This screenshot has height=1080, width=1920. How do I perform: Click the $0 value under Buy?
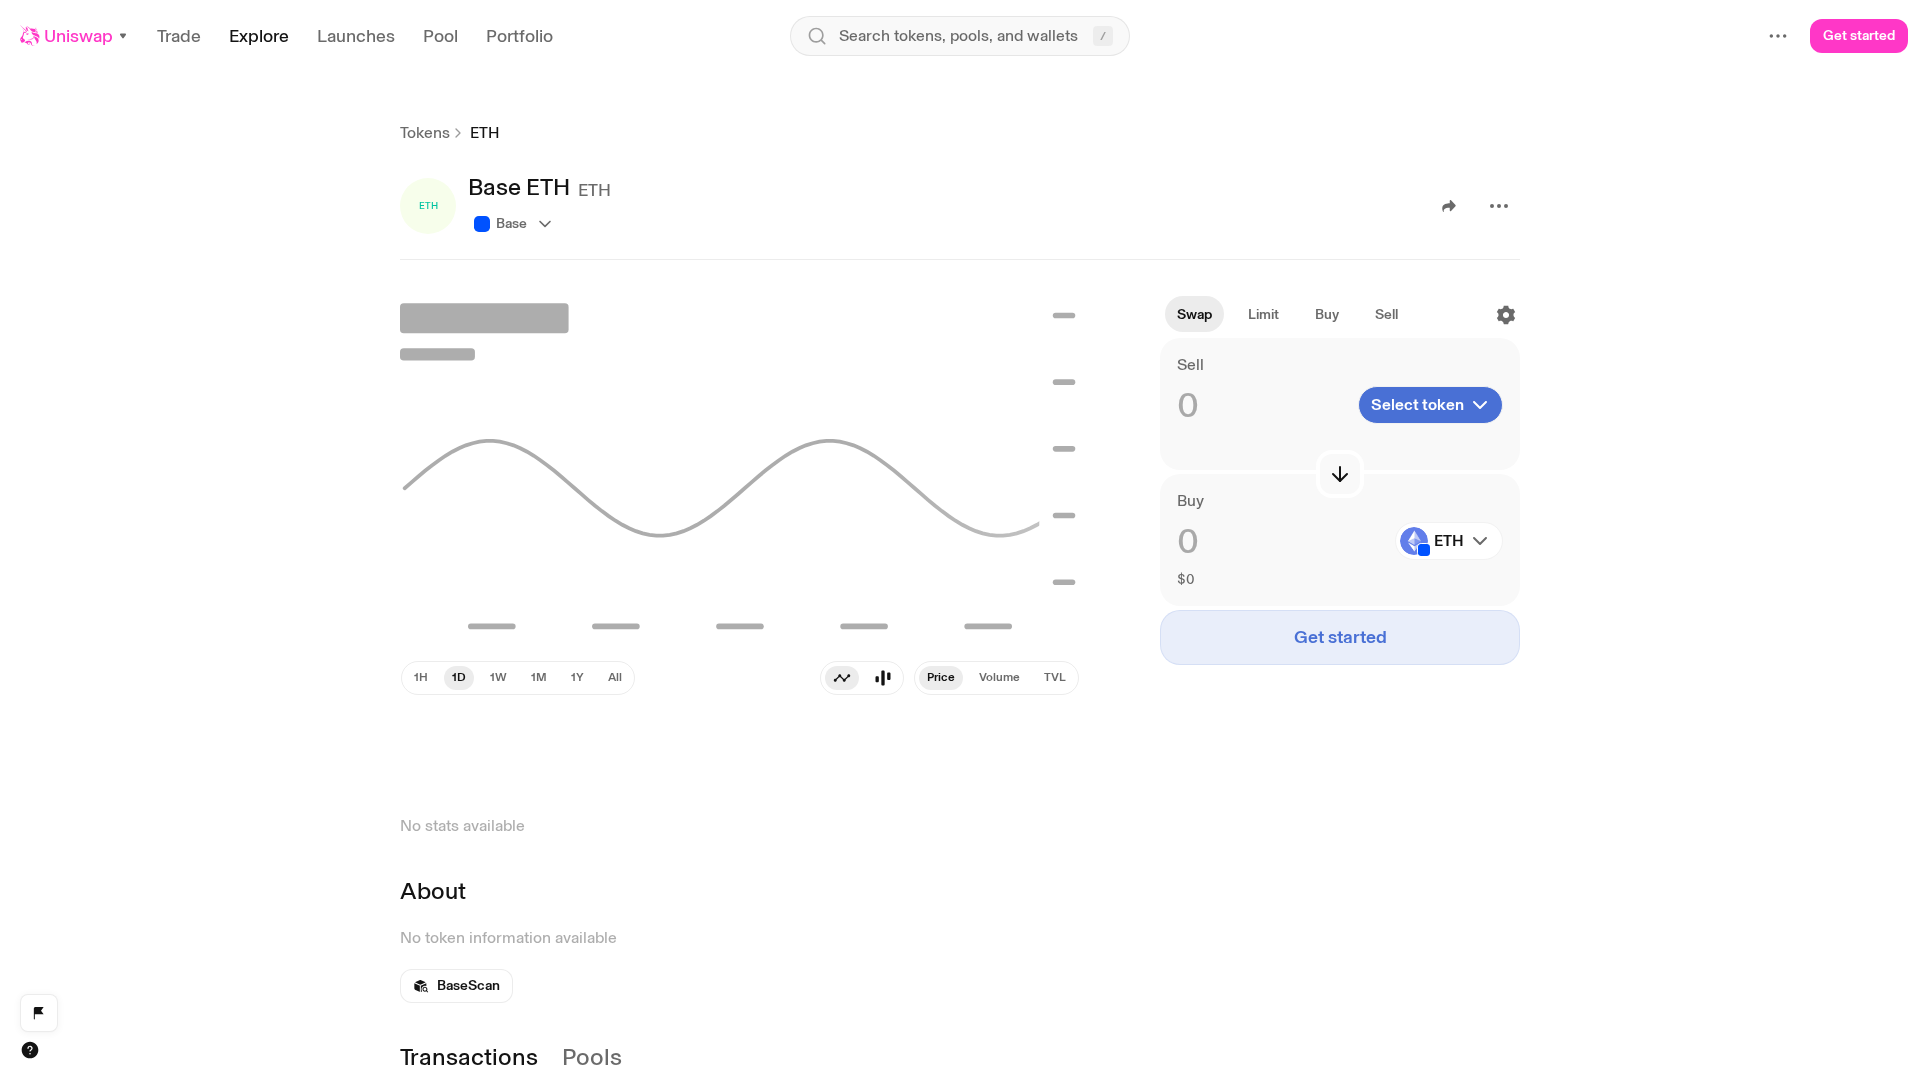[1186, 579]
